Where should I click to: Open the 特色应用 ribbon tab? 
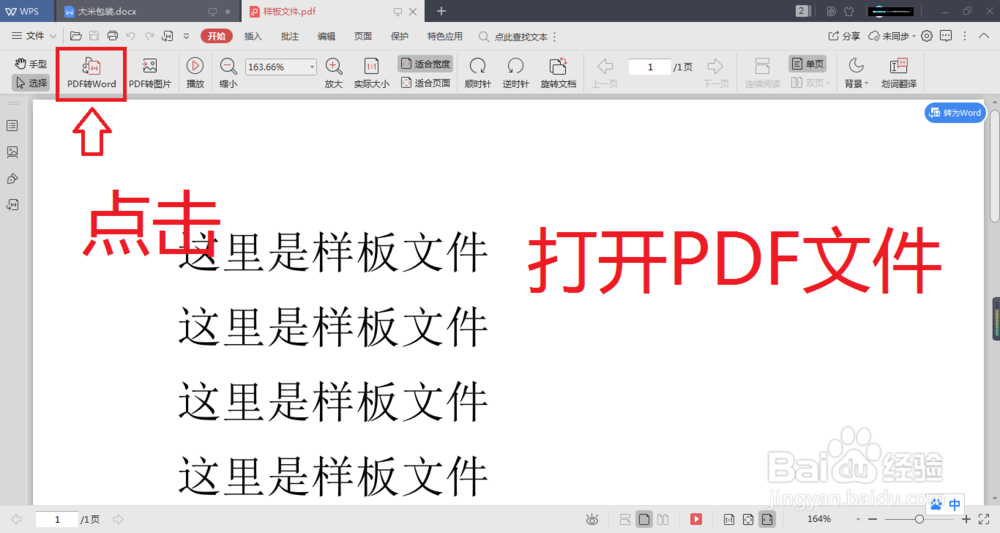pos(445,36)
